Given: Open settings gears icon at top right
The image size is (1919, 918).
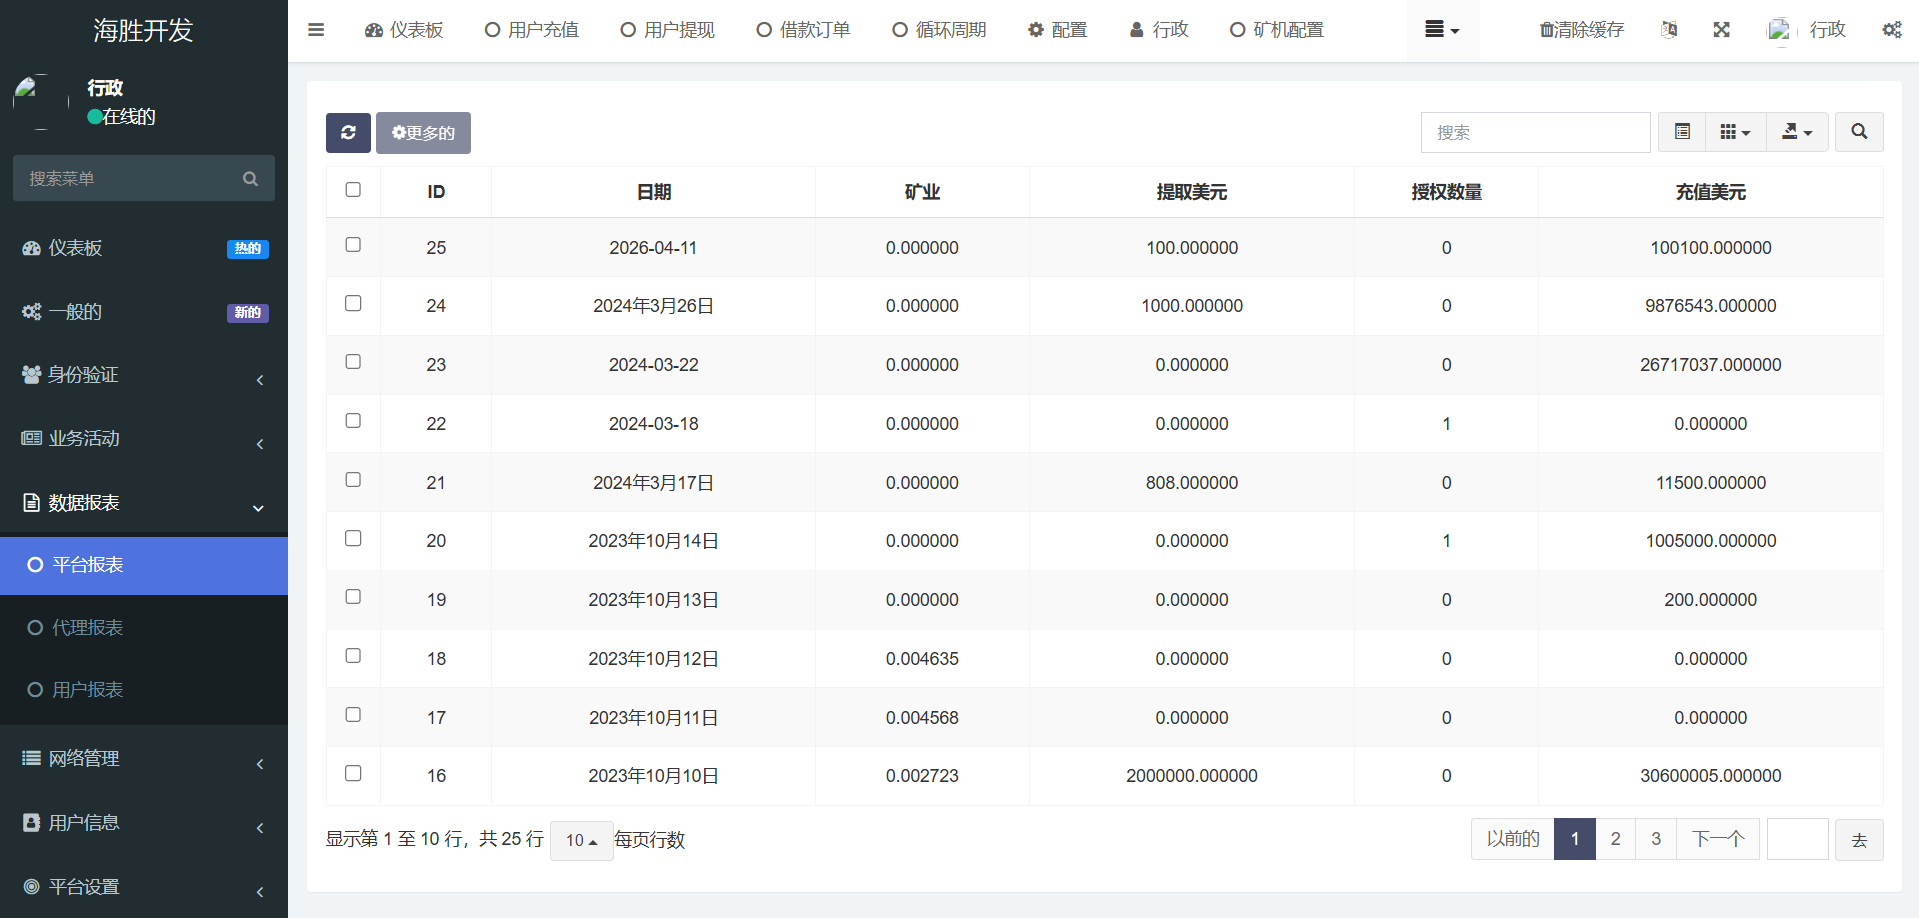Looking at the screenshot, I should (x=1891, y=30).
